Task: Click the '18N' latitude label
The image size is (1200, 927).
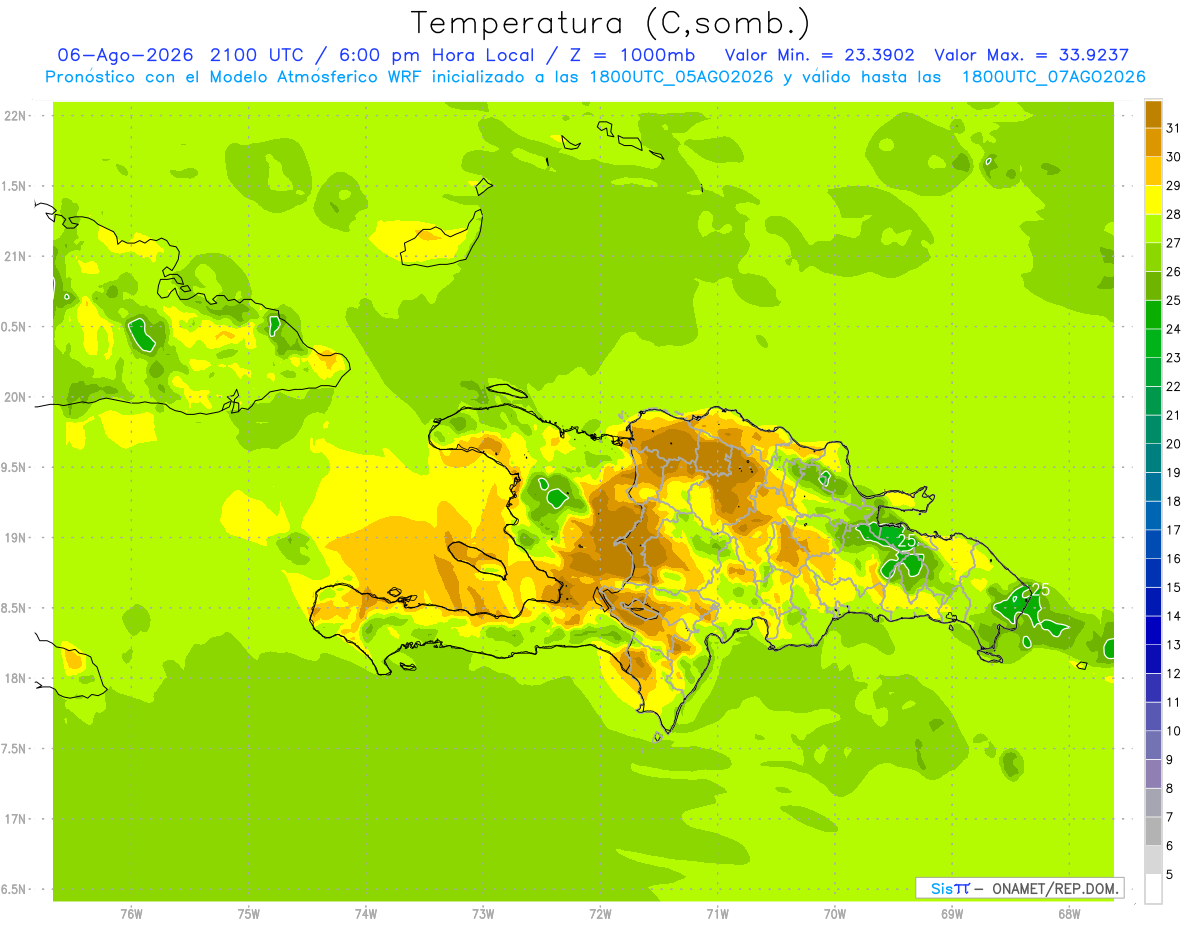Action: (x=14, y=678)
